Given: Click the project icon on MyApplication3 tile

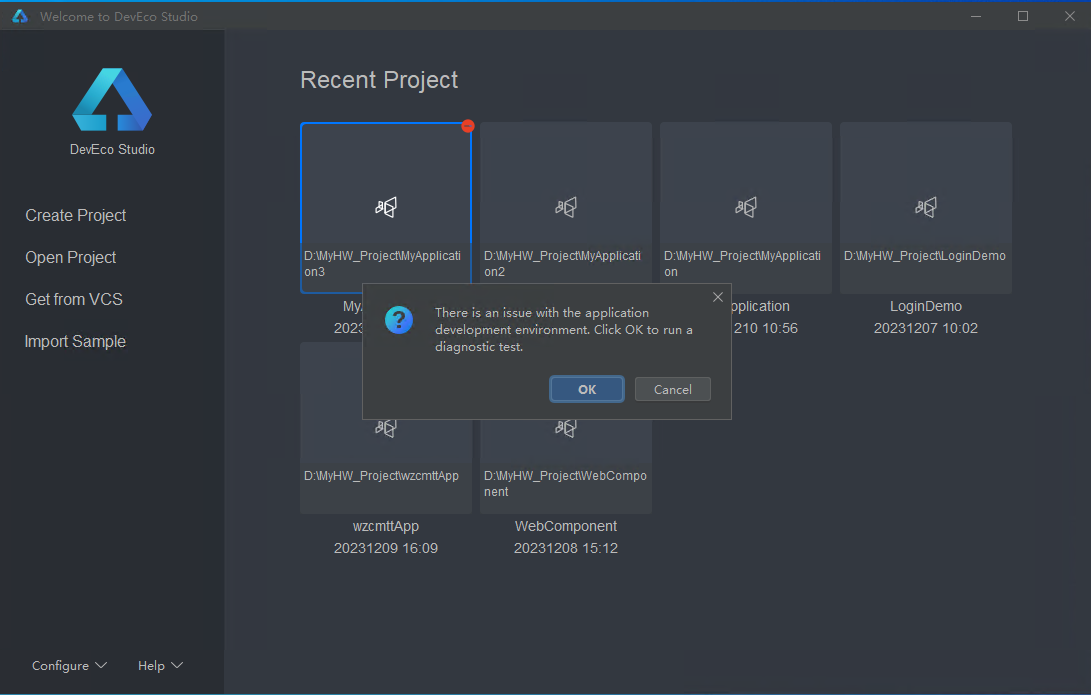Looking at the screenshot, I should [386, 207].
